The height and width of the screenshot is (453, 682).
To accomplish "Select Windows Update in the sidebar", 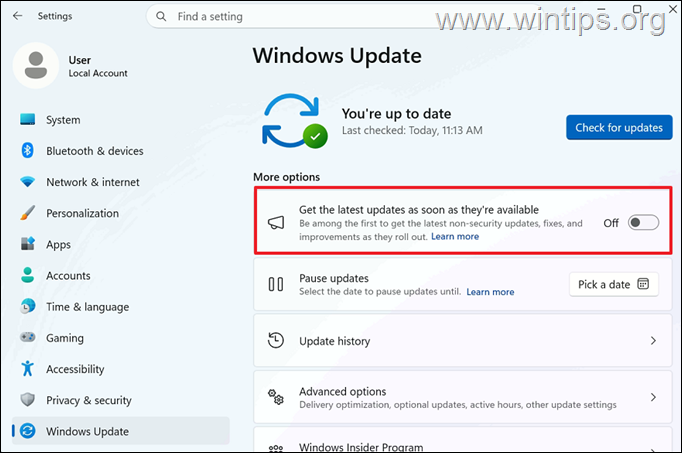I will point(120,431).
